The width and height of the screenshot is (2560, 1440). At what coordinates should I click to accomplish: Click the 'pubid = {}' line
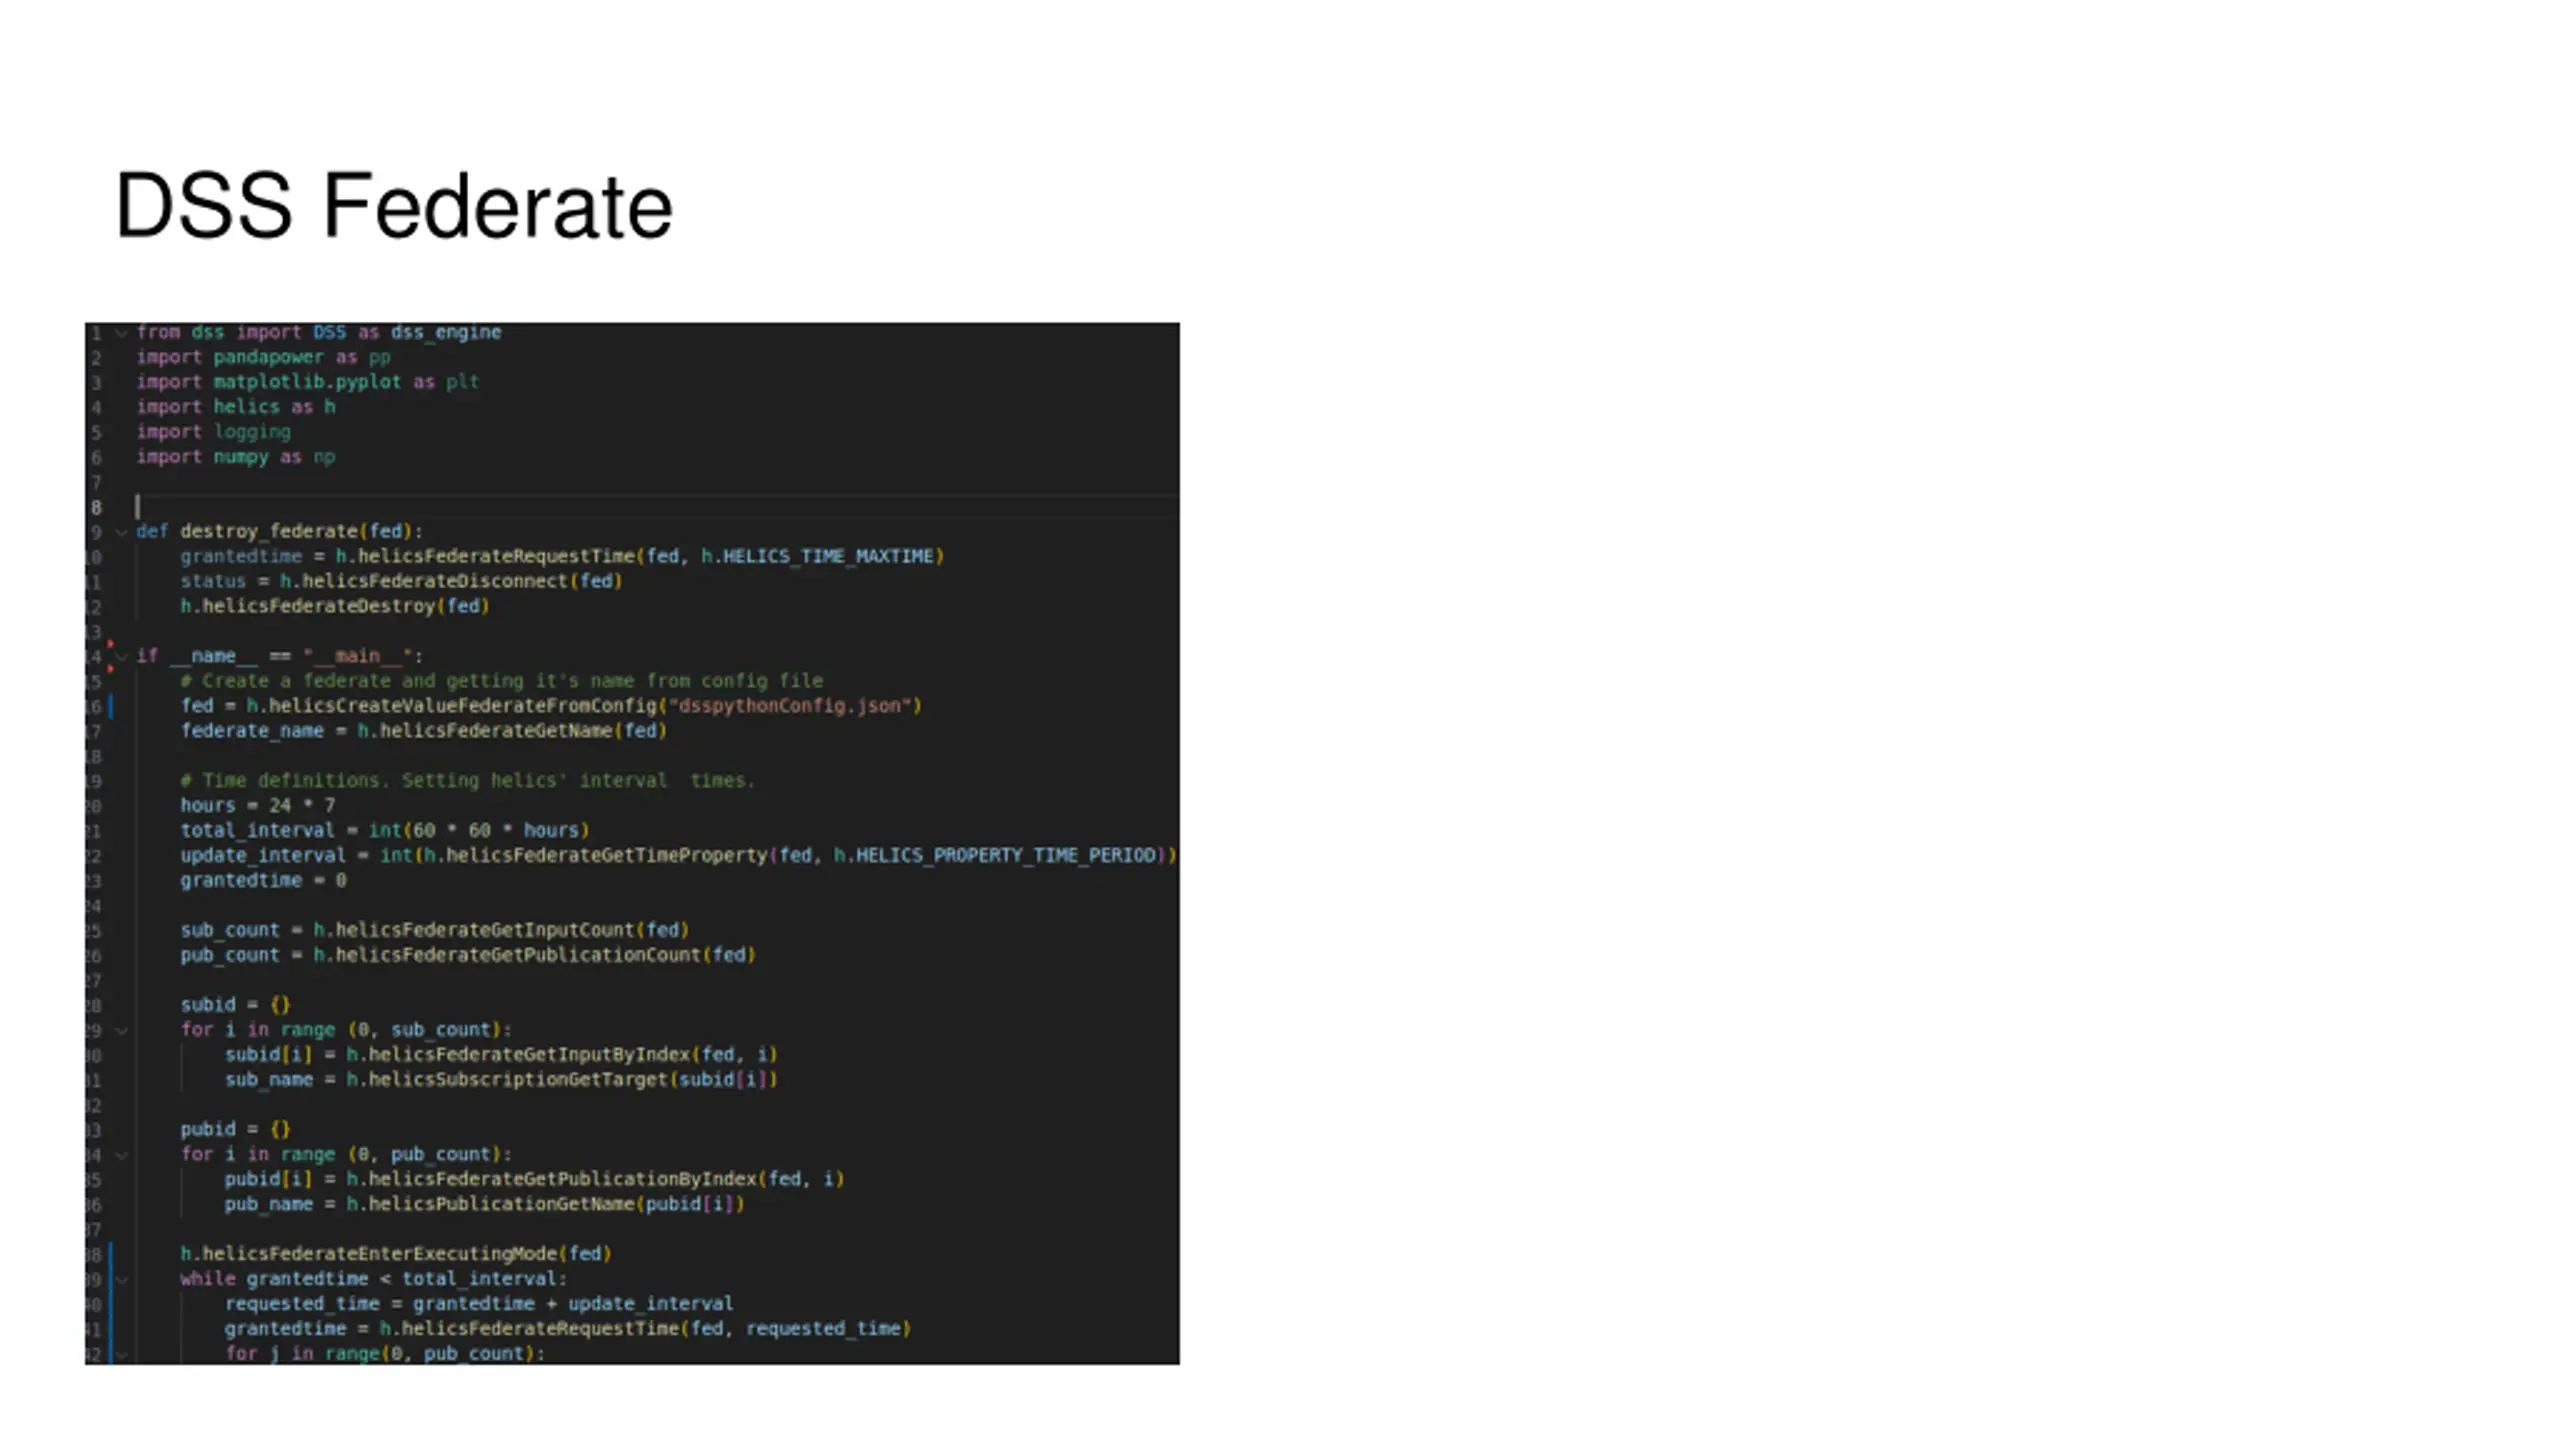click(235, 1130)
